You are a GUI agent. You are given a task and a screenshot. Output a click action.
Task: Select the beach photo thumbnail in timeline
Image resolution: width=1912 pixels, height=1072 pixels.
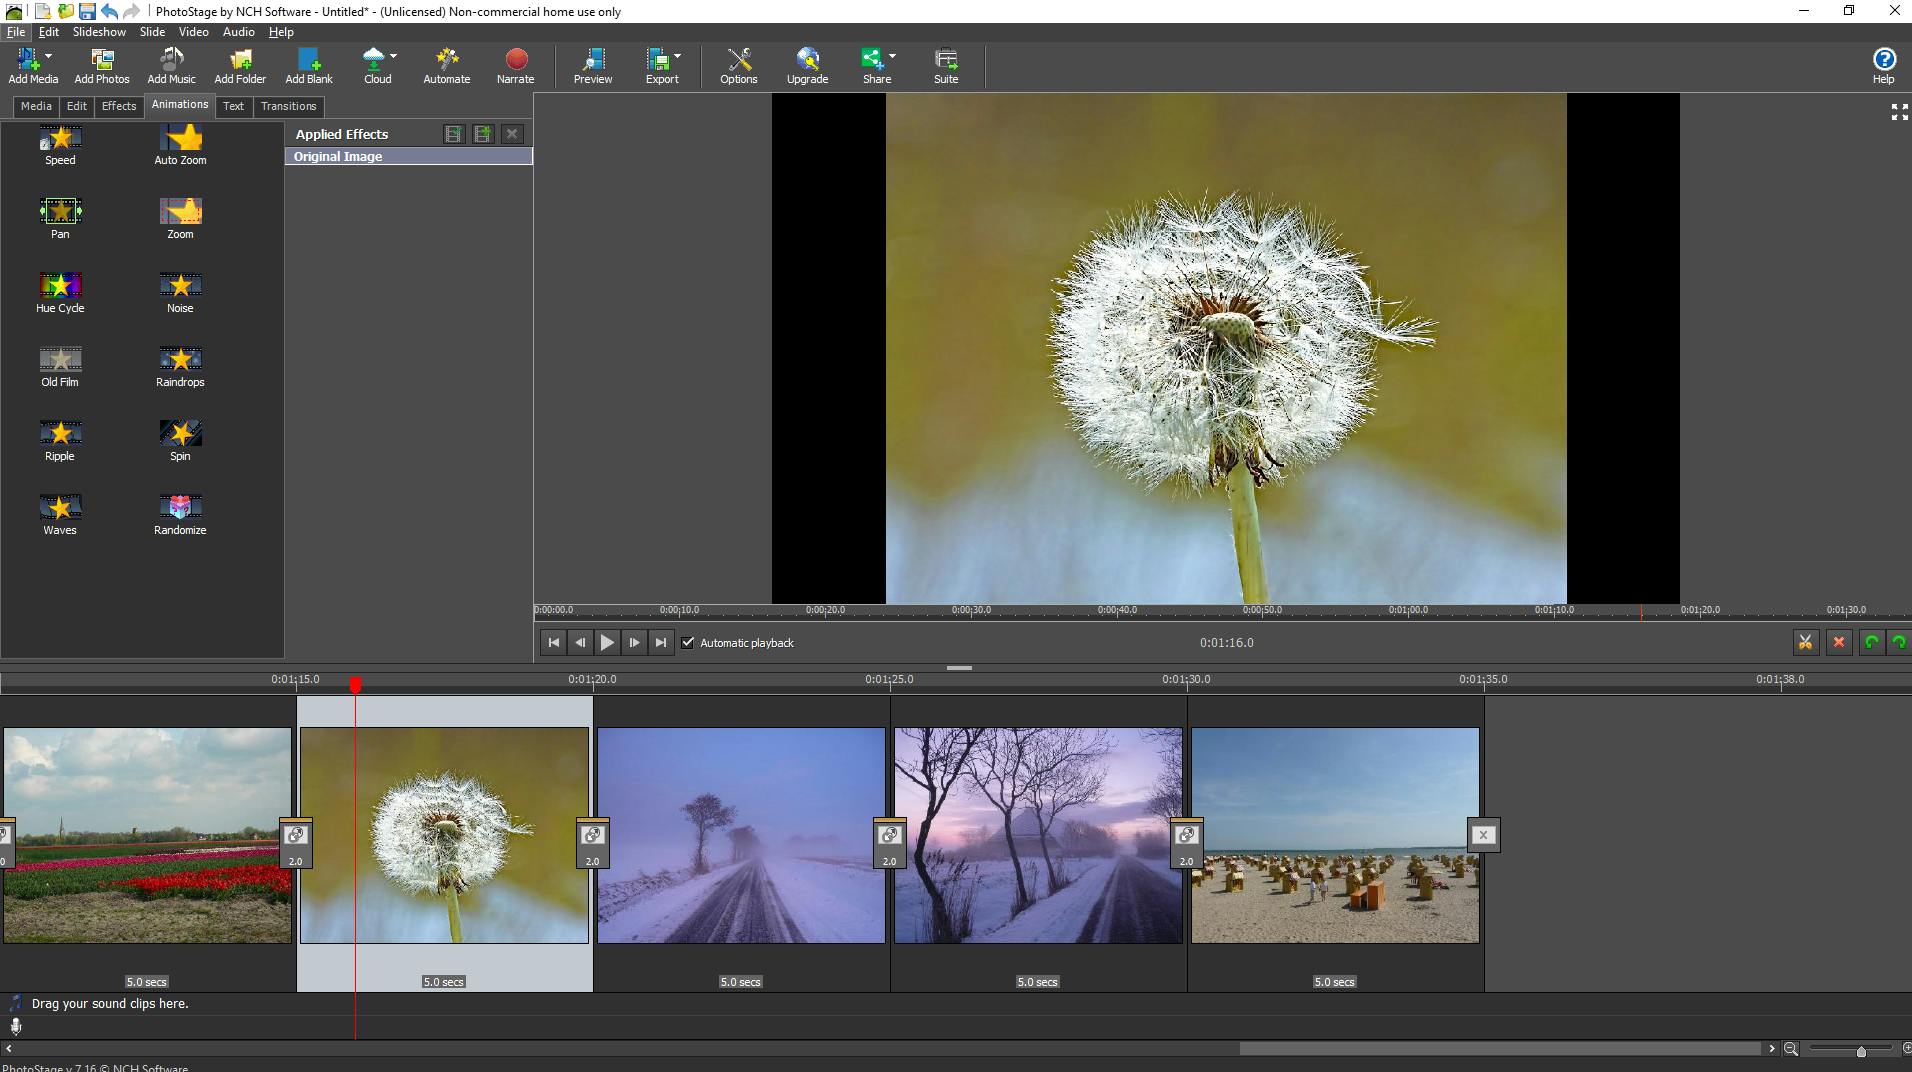1334,835
